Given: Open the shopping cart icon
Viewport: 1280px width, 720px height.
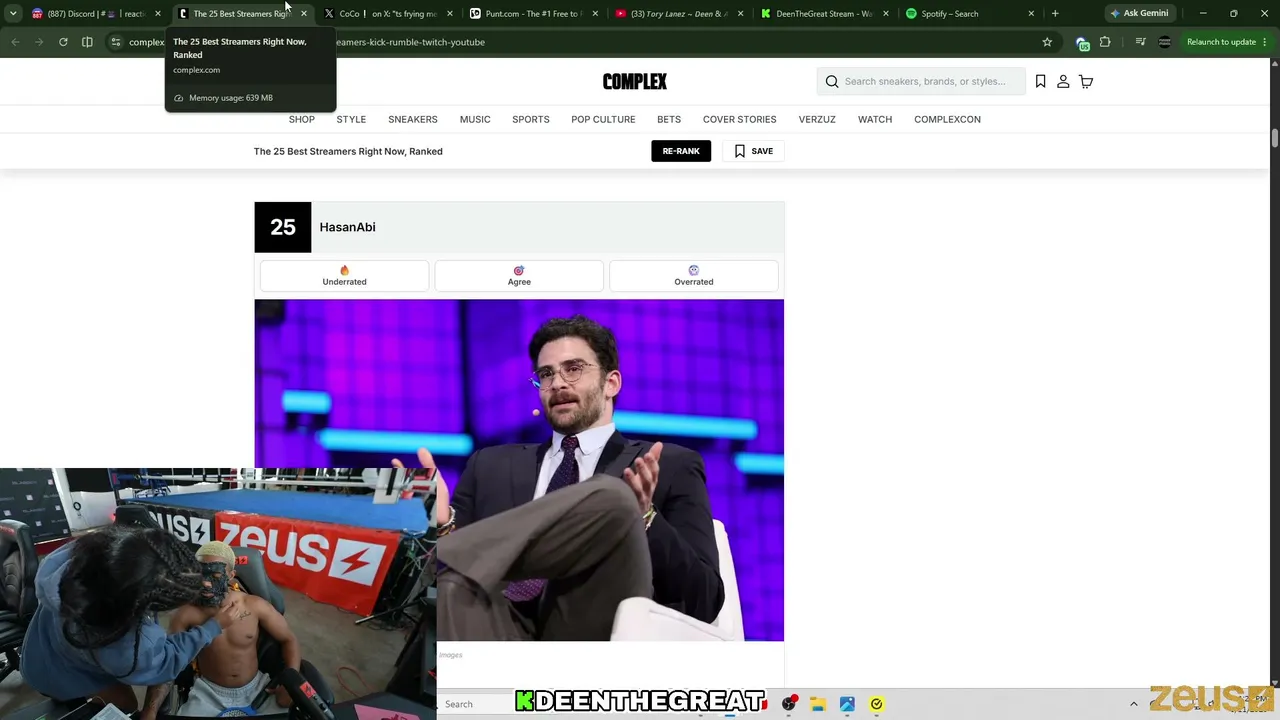Looking at the screenshot, I should [1086, 81].
